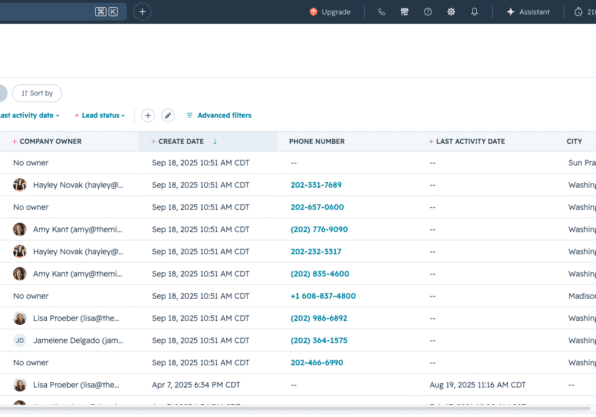
Task: Toggle the Create Date sort arrow
Action: (x=215, y=141)
